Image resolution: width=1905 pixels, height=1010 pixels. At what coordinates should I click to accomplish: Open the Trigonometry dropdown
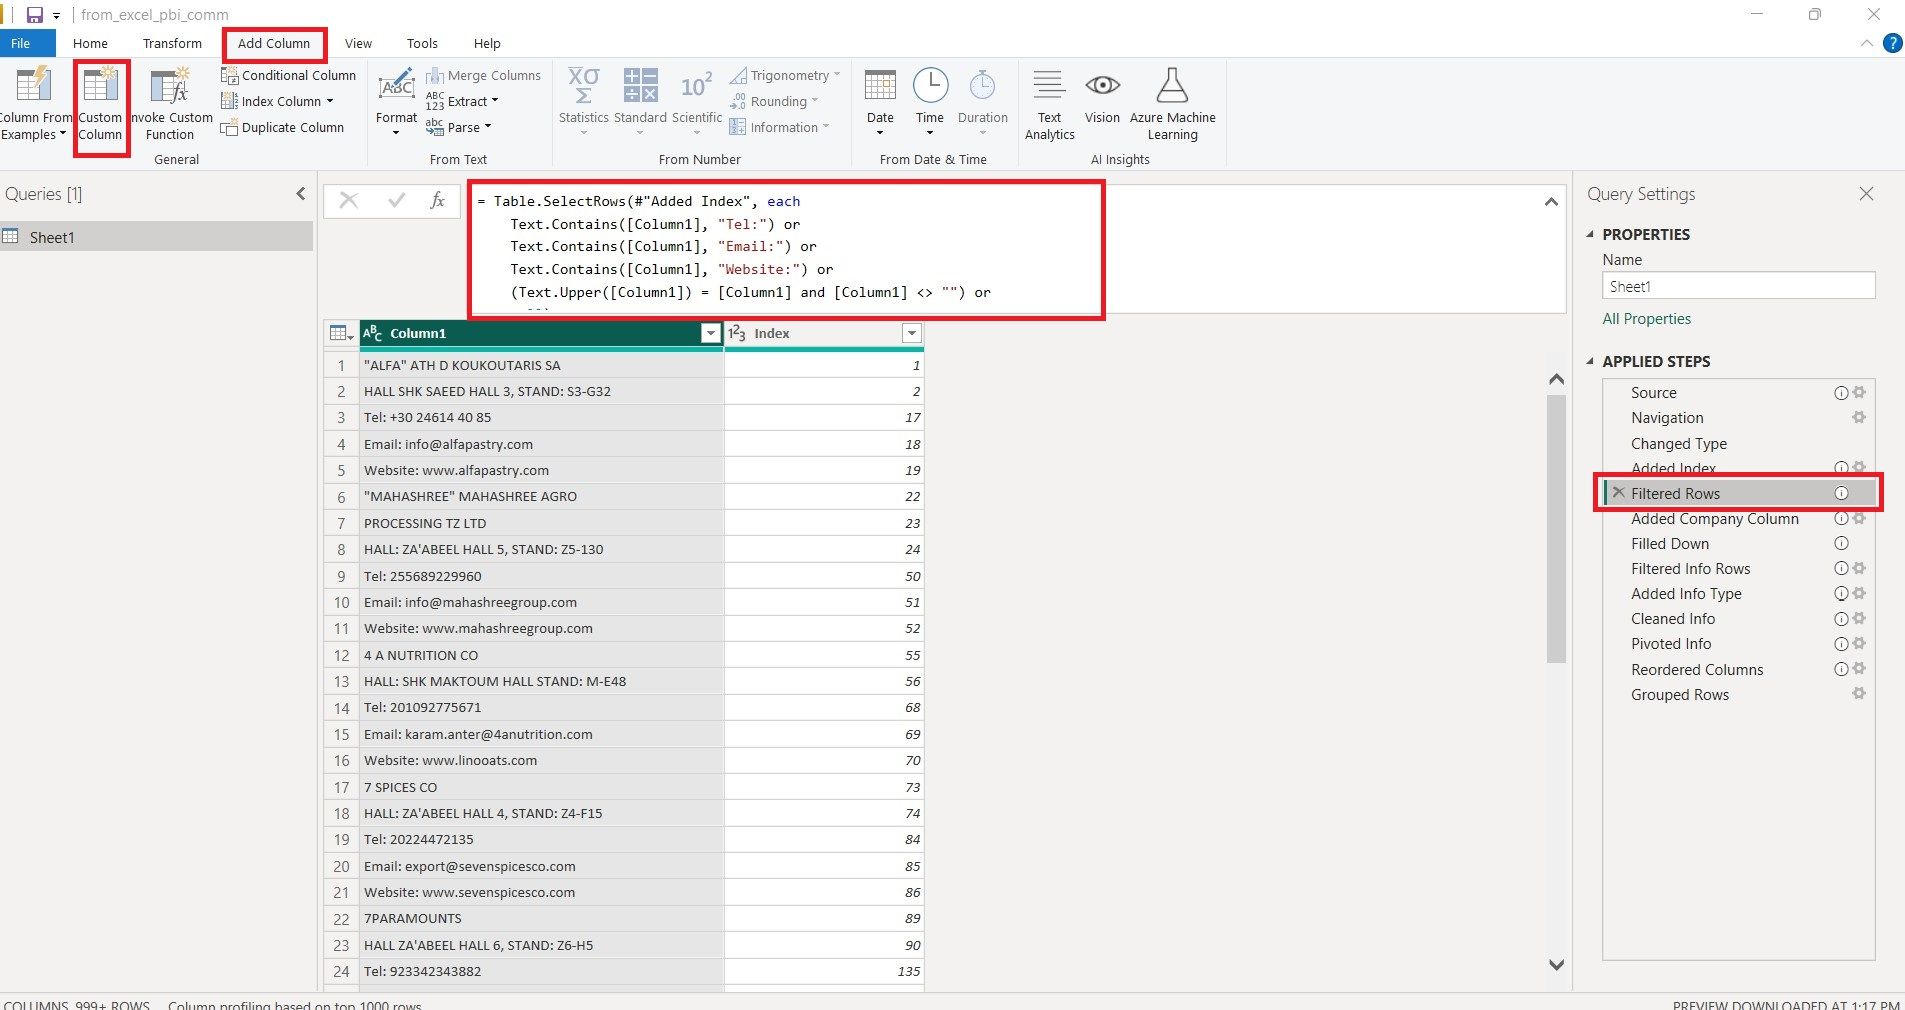785,75
